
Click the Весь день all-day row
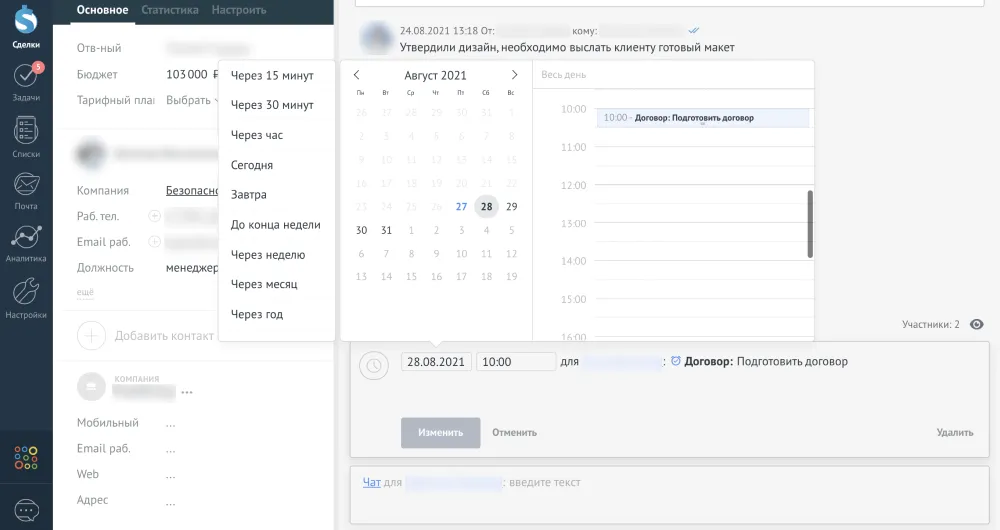coord(673,75)
